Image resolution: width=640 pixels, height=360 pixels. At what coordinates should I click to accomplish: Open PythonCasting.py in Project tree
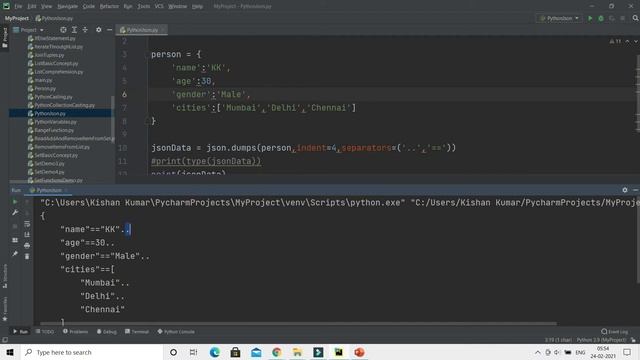(x=53, y=97)
